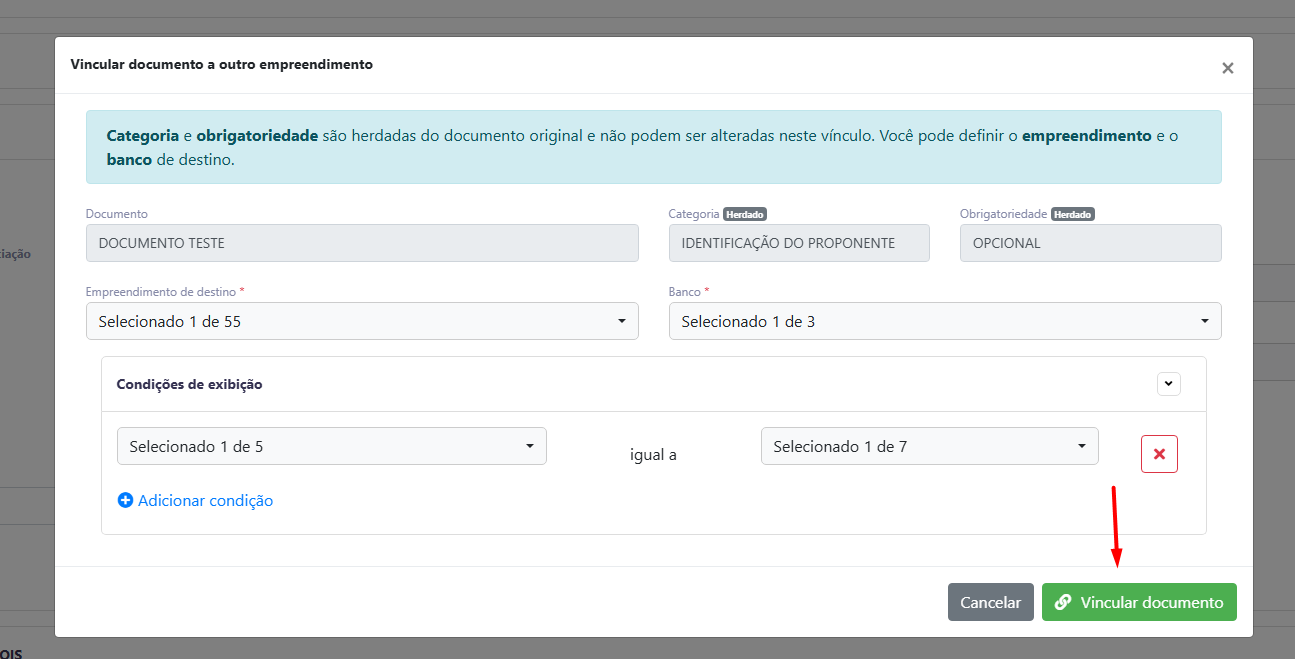Click the blue info alert about Categoria e obrigatoriedade
The height and width of the screenshot is (659, 1295).
pos(654,147)
